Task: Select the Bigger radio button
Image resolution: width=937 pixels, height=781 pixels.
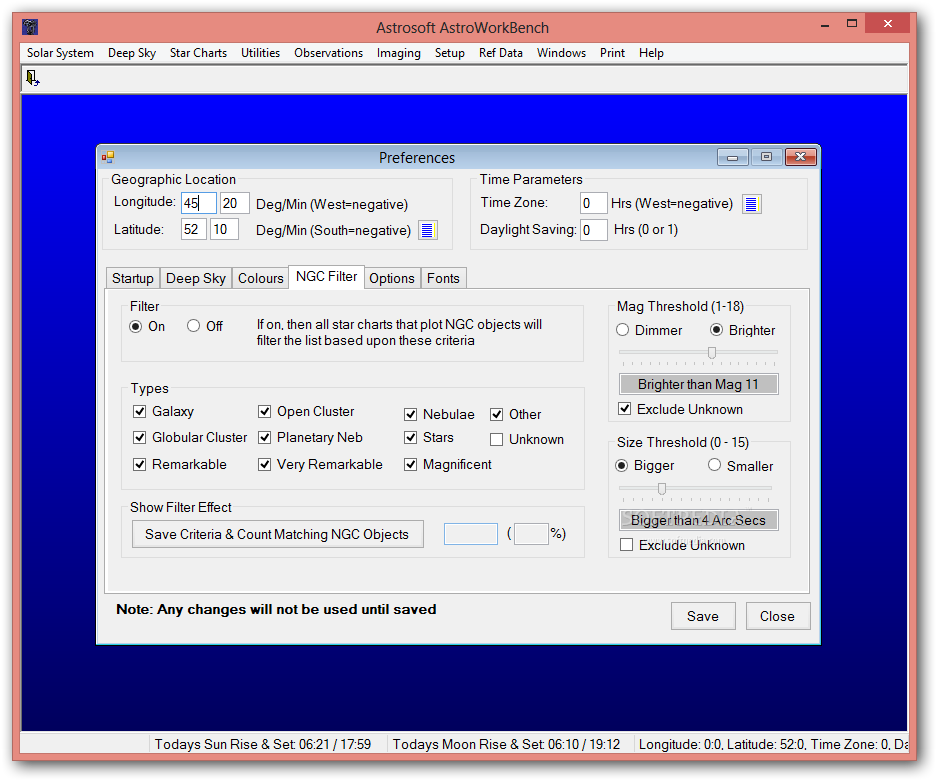Action: (621, 465)
